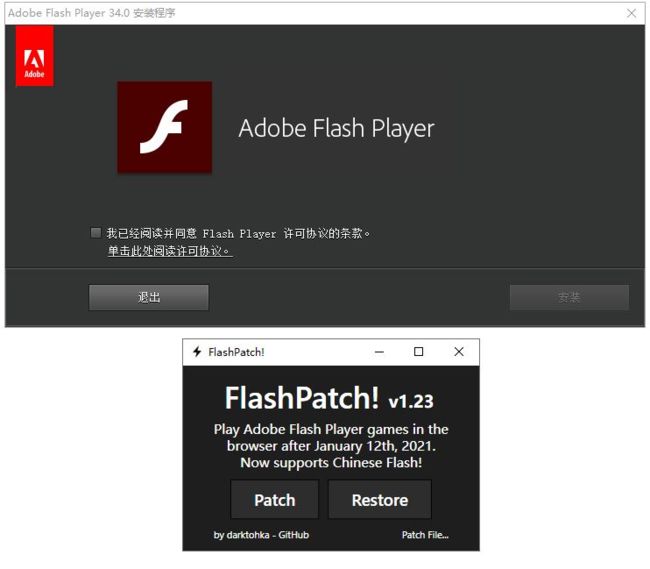Open the Patch File... link
The width and height of the screenshot is (650, 569).
point(425,535)
